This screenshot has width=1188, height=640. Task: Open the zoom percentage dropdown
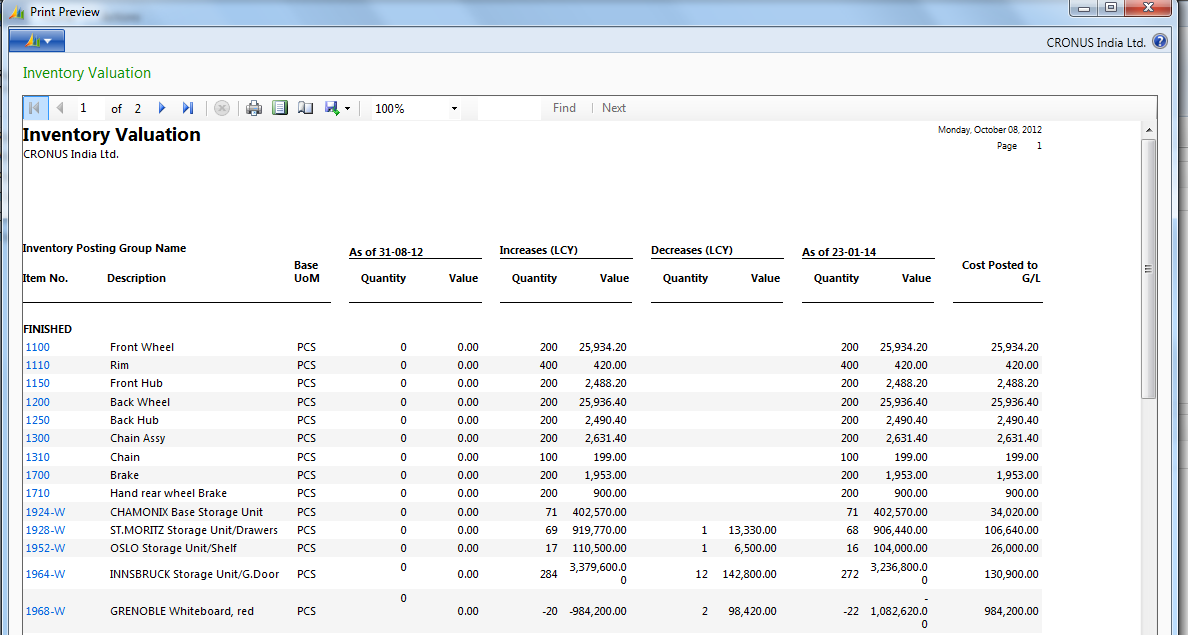tap(453, 107)
